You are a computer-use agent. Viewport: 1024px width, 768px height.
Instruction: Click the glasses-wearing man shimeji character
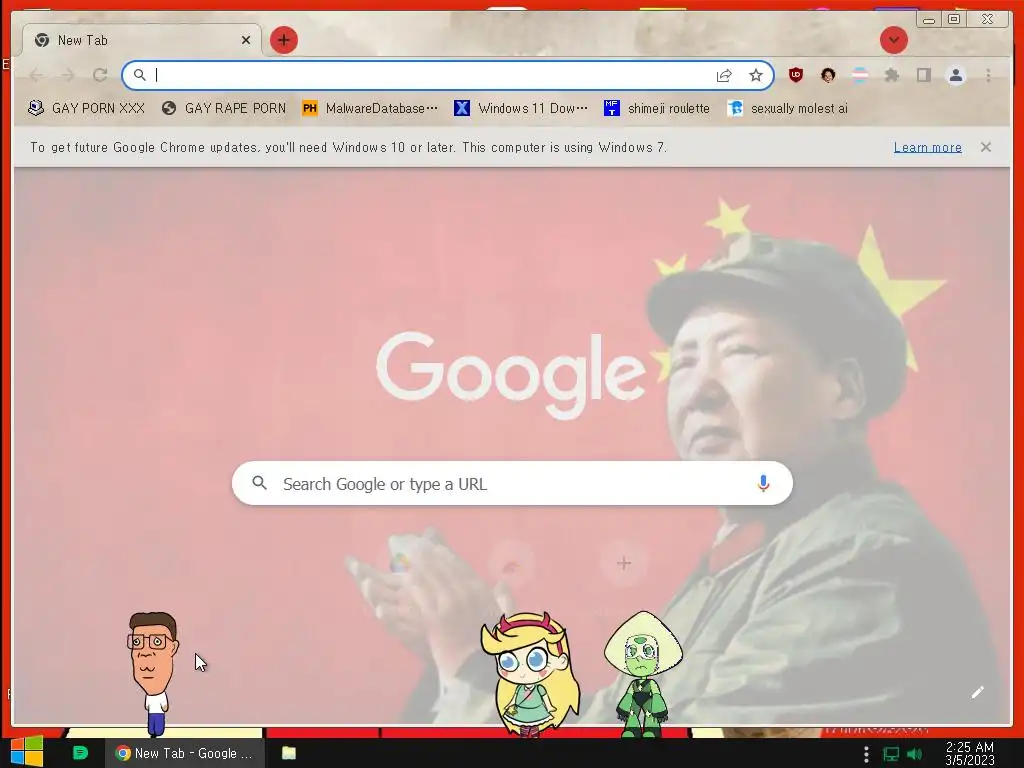click(x=153, y=673)
